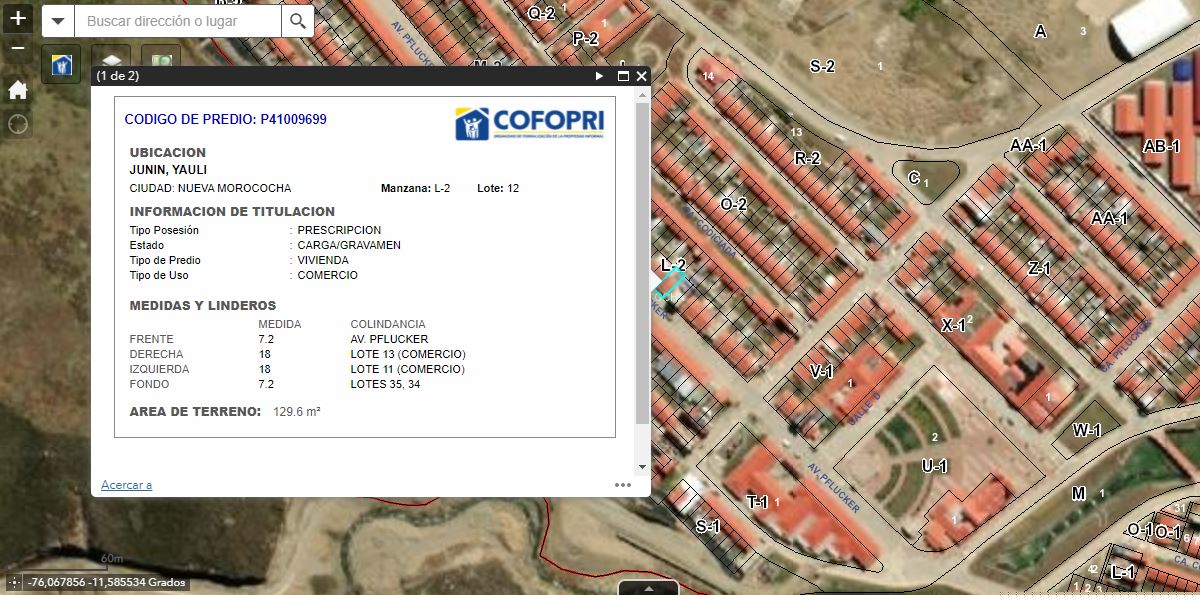The width and height of the screenshot is (1200, 595).
Task: Open the COFOPRI house widget
Action: click(x=60, y=63)
